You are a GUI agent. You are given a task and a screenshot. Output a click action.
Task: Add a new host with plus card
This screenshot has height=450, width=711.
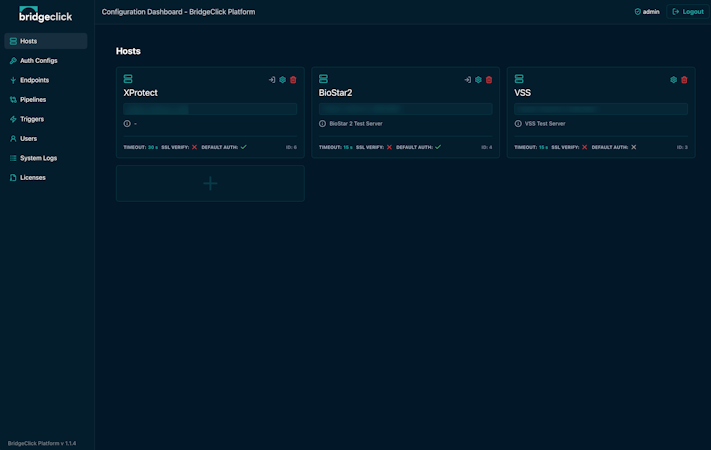click(210, 183)
